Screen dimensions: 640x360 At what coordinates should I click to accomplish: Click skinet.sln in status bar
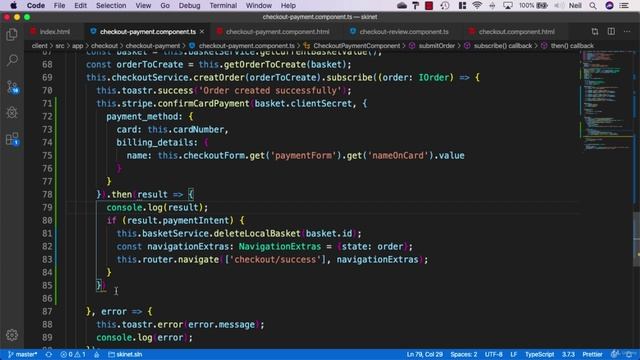(x=125, y=354)
